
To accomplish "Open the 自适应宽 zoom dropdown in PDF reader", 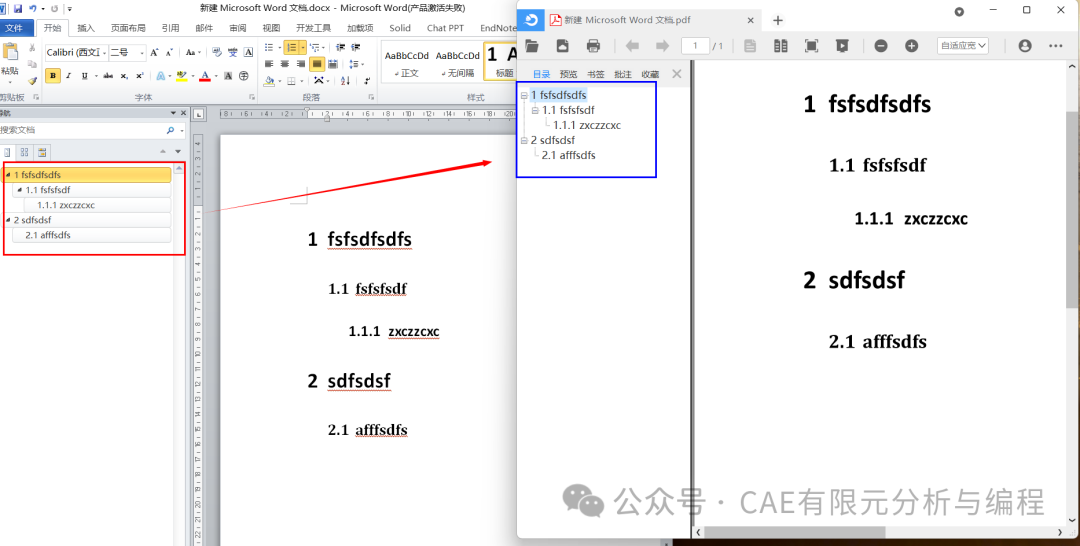I will (963, 45).
